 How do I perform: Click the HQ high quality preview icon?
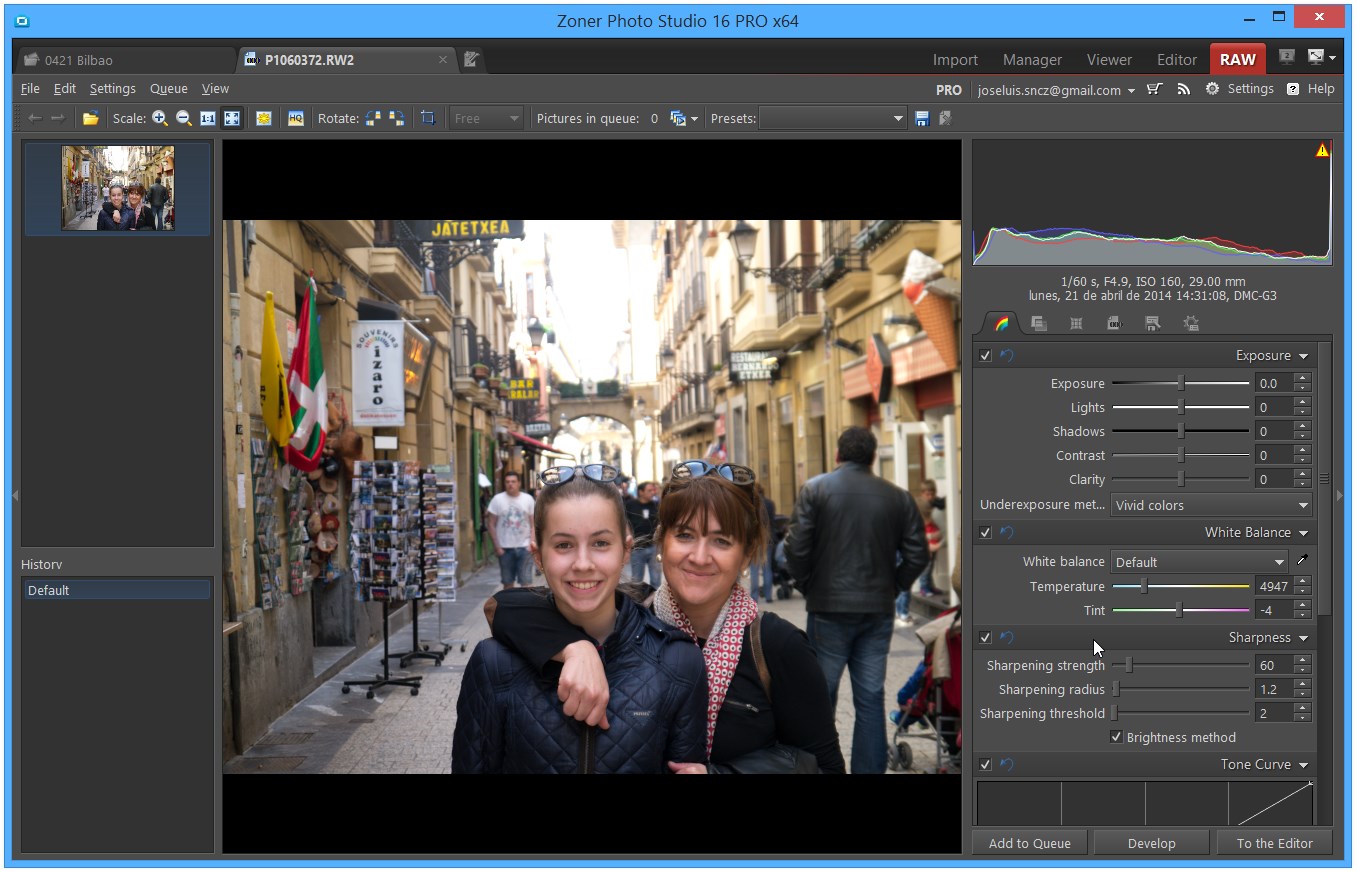[296, 118]
